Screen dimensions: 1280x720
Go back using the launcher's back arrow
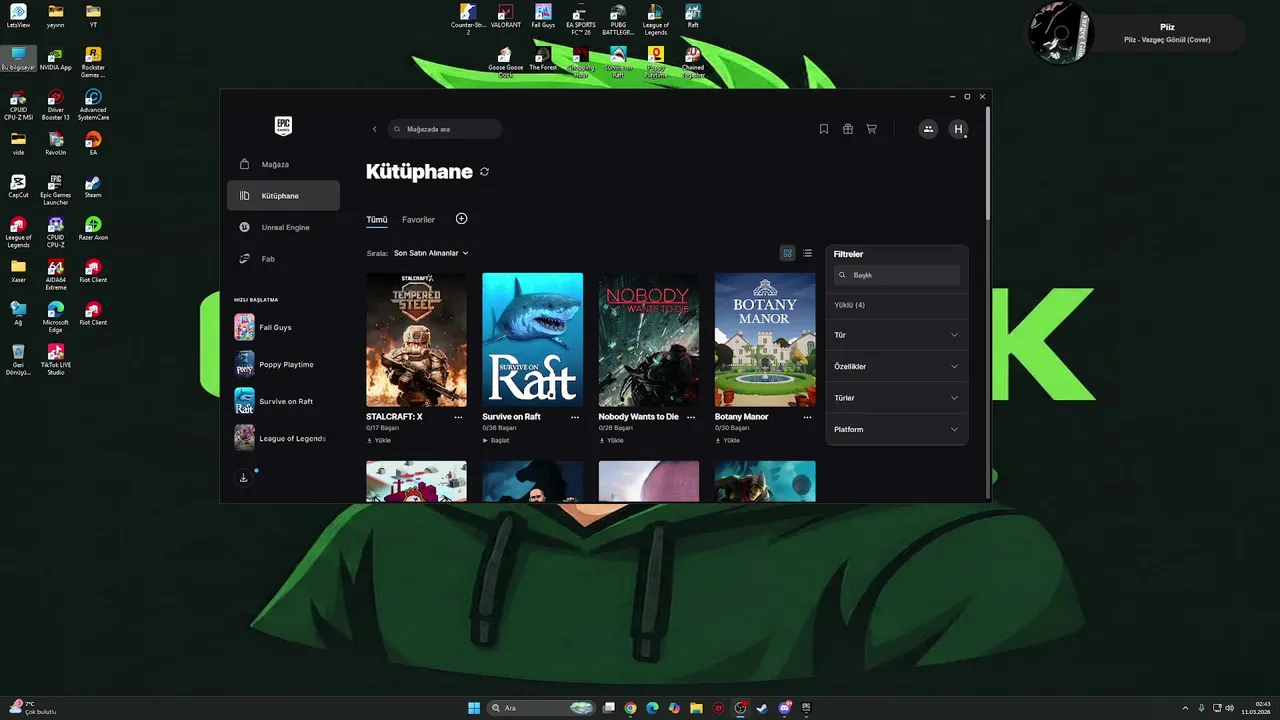click(375, 129)
